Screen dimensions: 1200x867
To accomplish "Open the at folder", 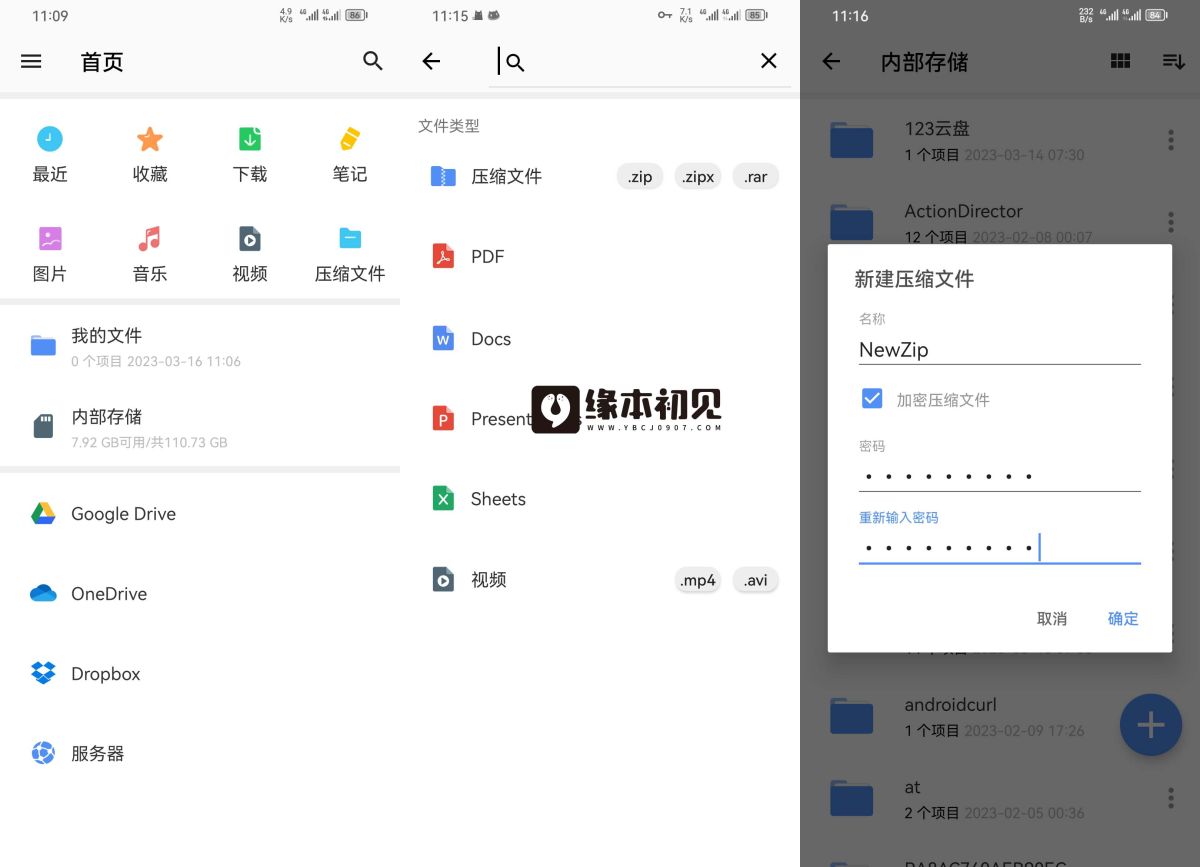I will click(x=980, y=798).
